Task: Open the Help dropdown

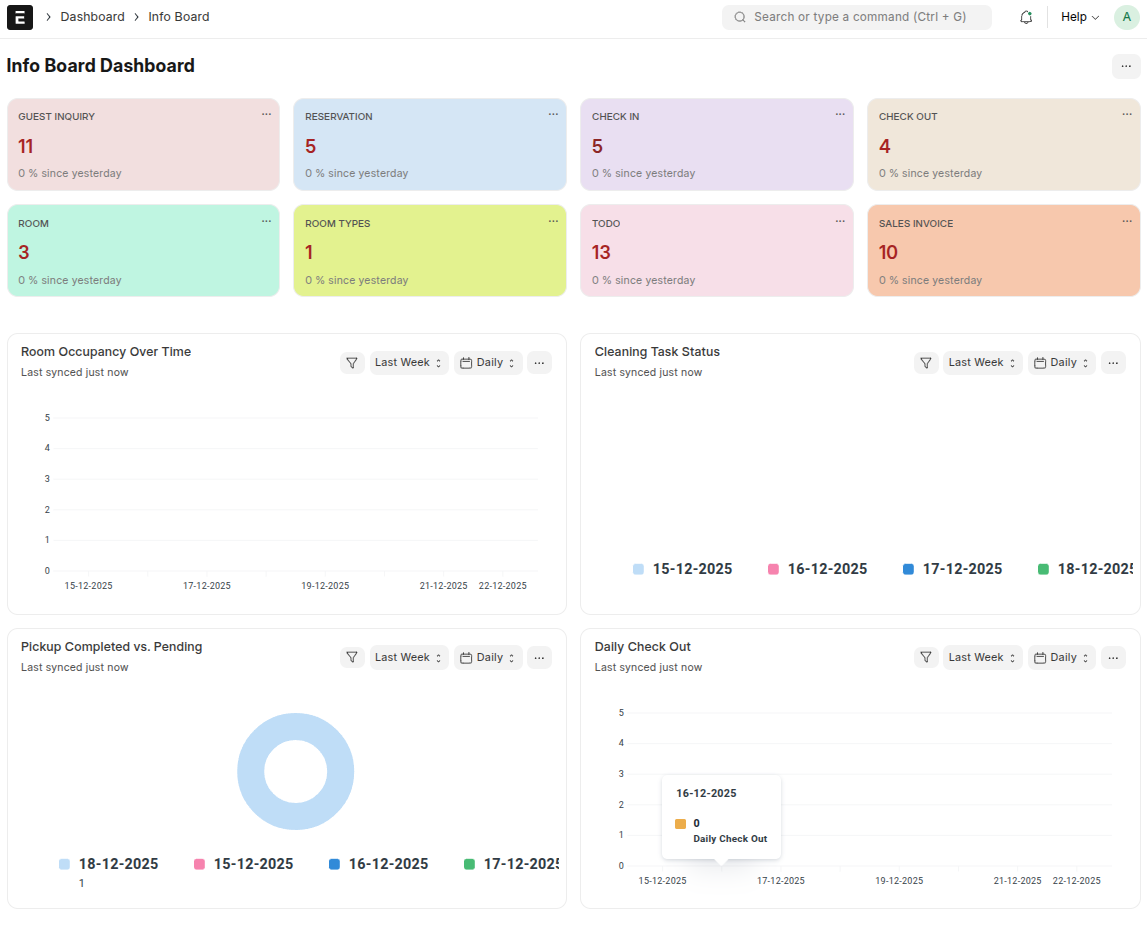Action: [x=1079, y=17]
